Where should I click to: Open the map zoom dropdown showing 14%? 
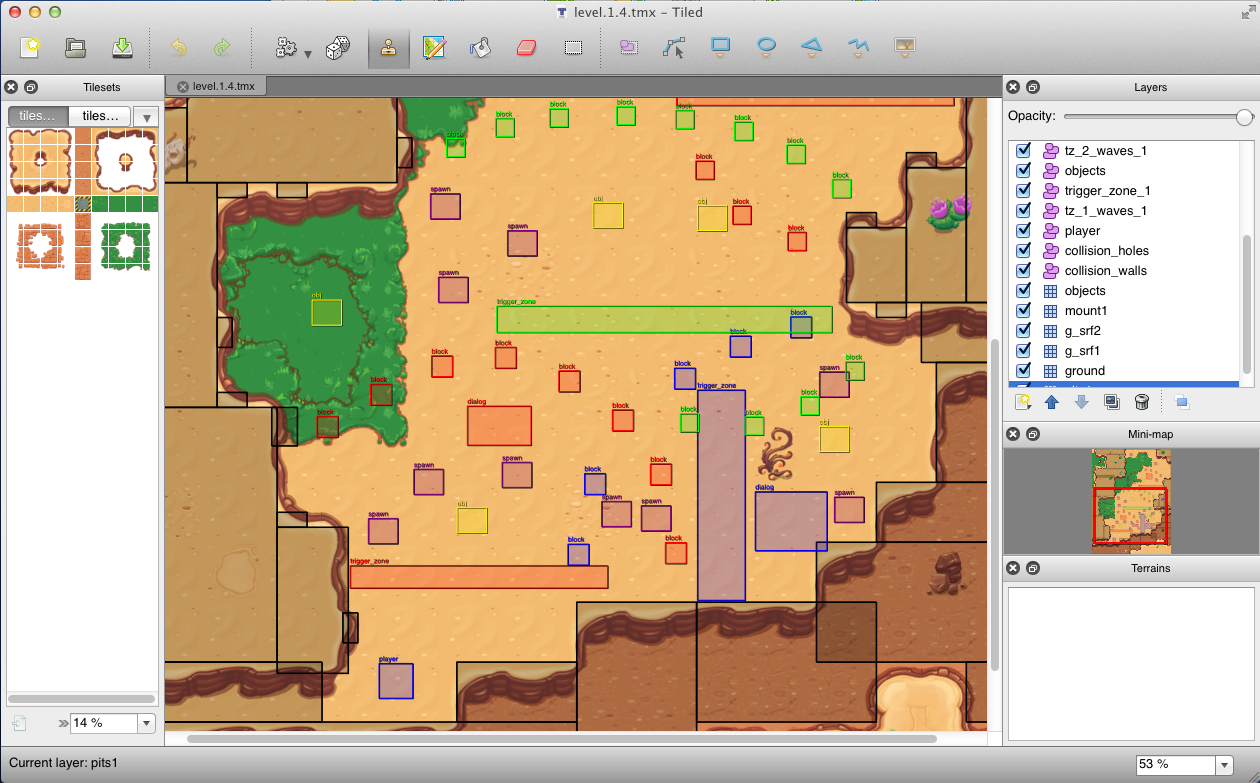point(146,722)
